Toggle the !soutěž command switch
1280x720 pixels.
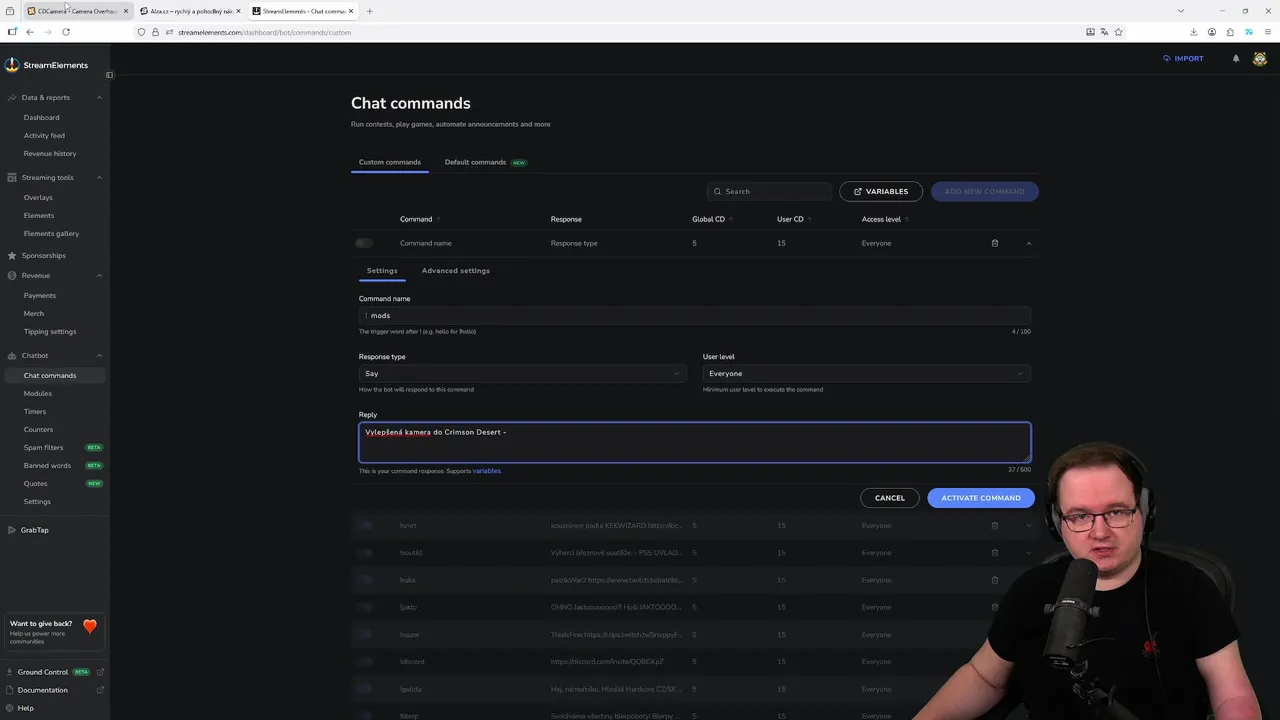364,552
